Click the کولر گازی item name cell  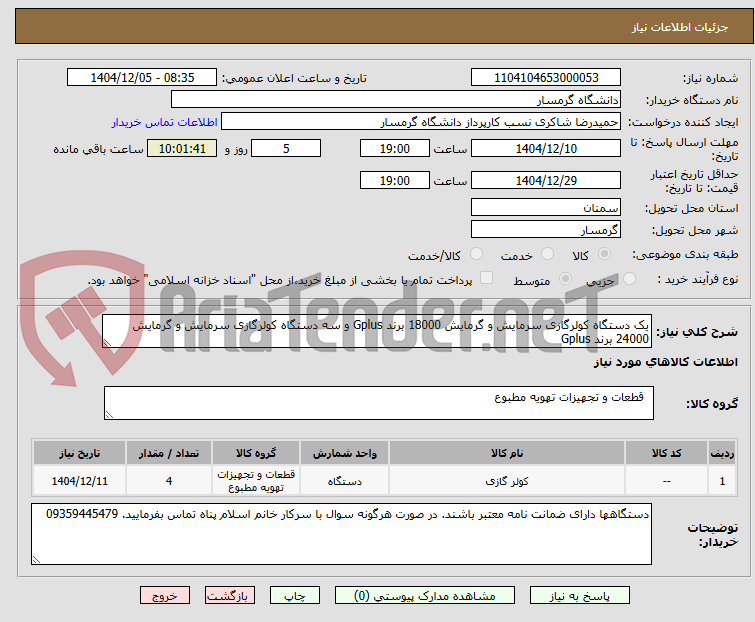click(x=507, y=481)
